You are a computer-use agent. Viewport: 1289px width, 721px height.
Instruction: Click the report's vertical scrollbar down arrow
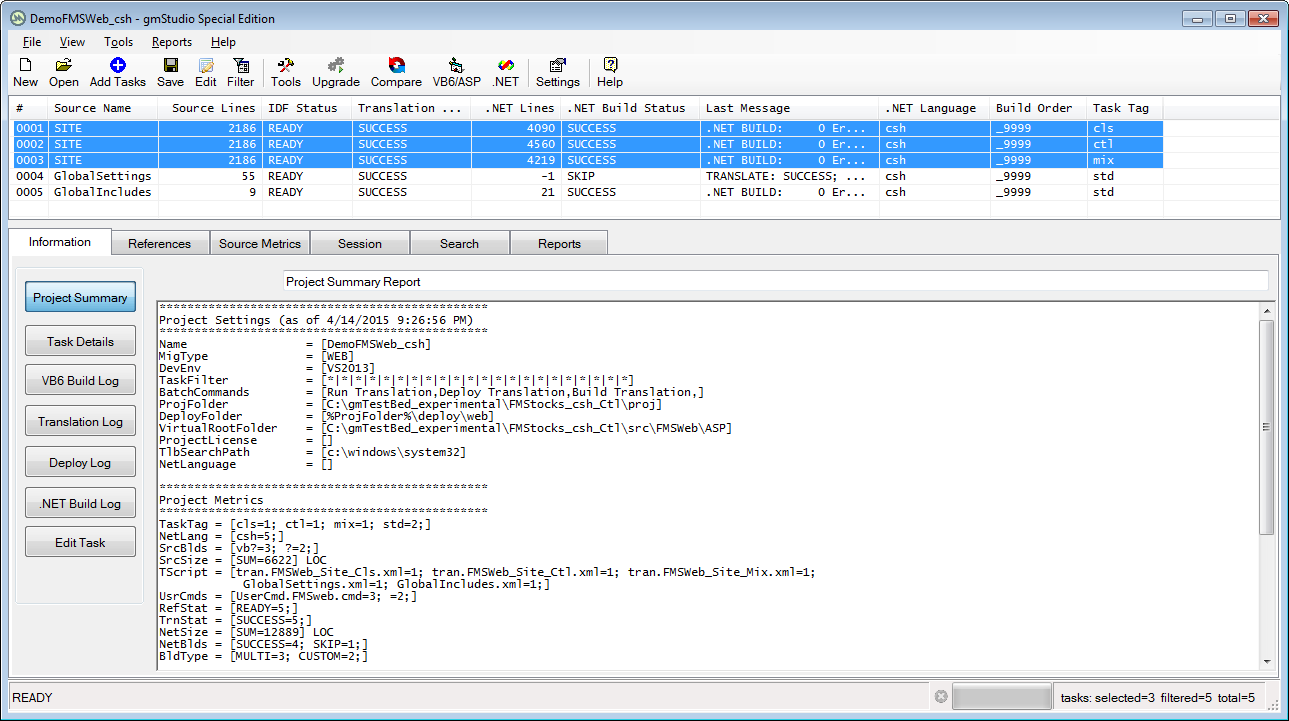pyautogui.click(x=1267, y=661)
